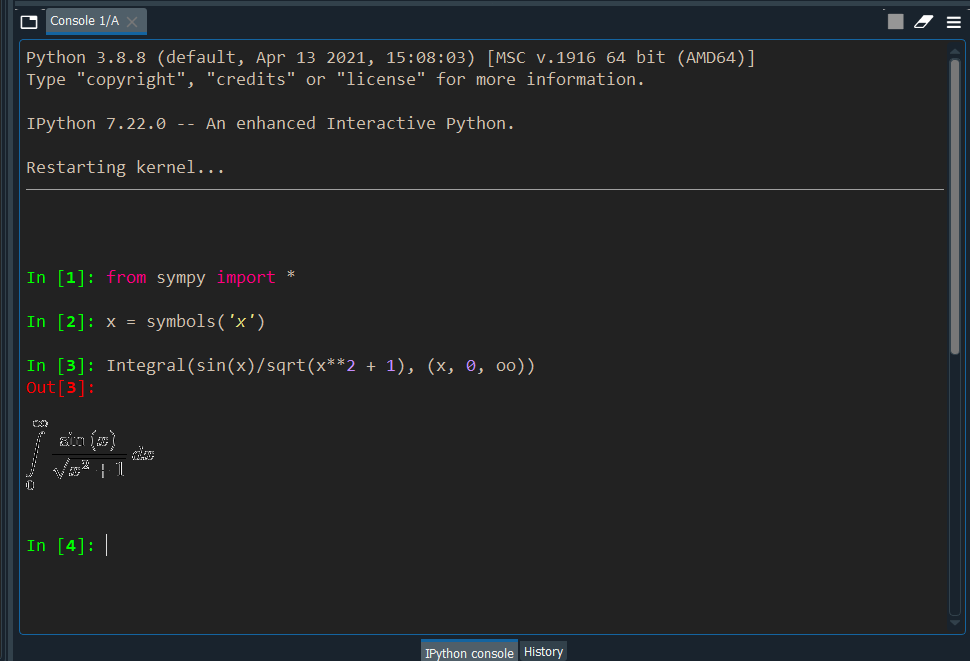Image resolution: width=970 pixels, height=661 pixels.
Task: Click the Out[3] label
Action: click(x=59, y=387)
